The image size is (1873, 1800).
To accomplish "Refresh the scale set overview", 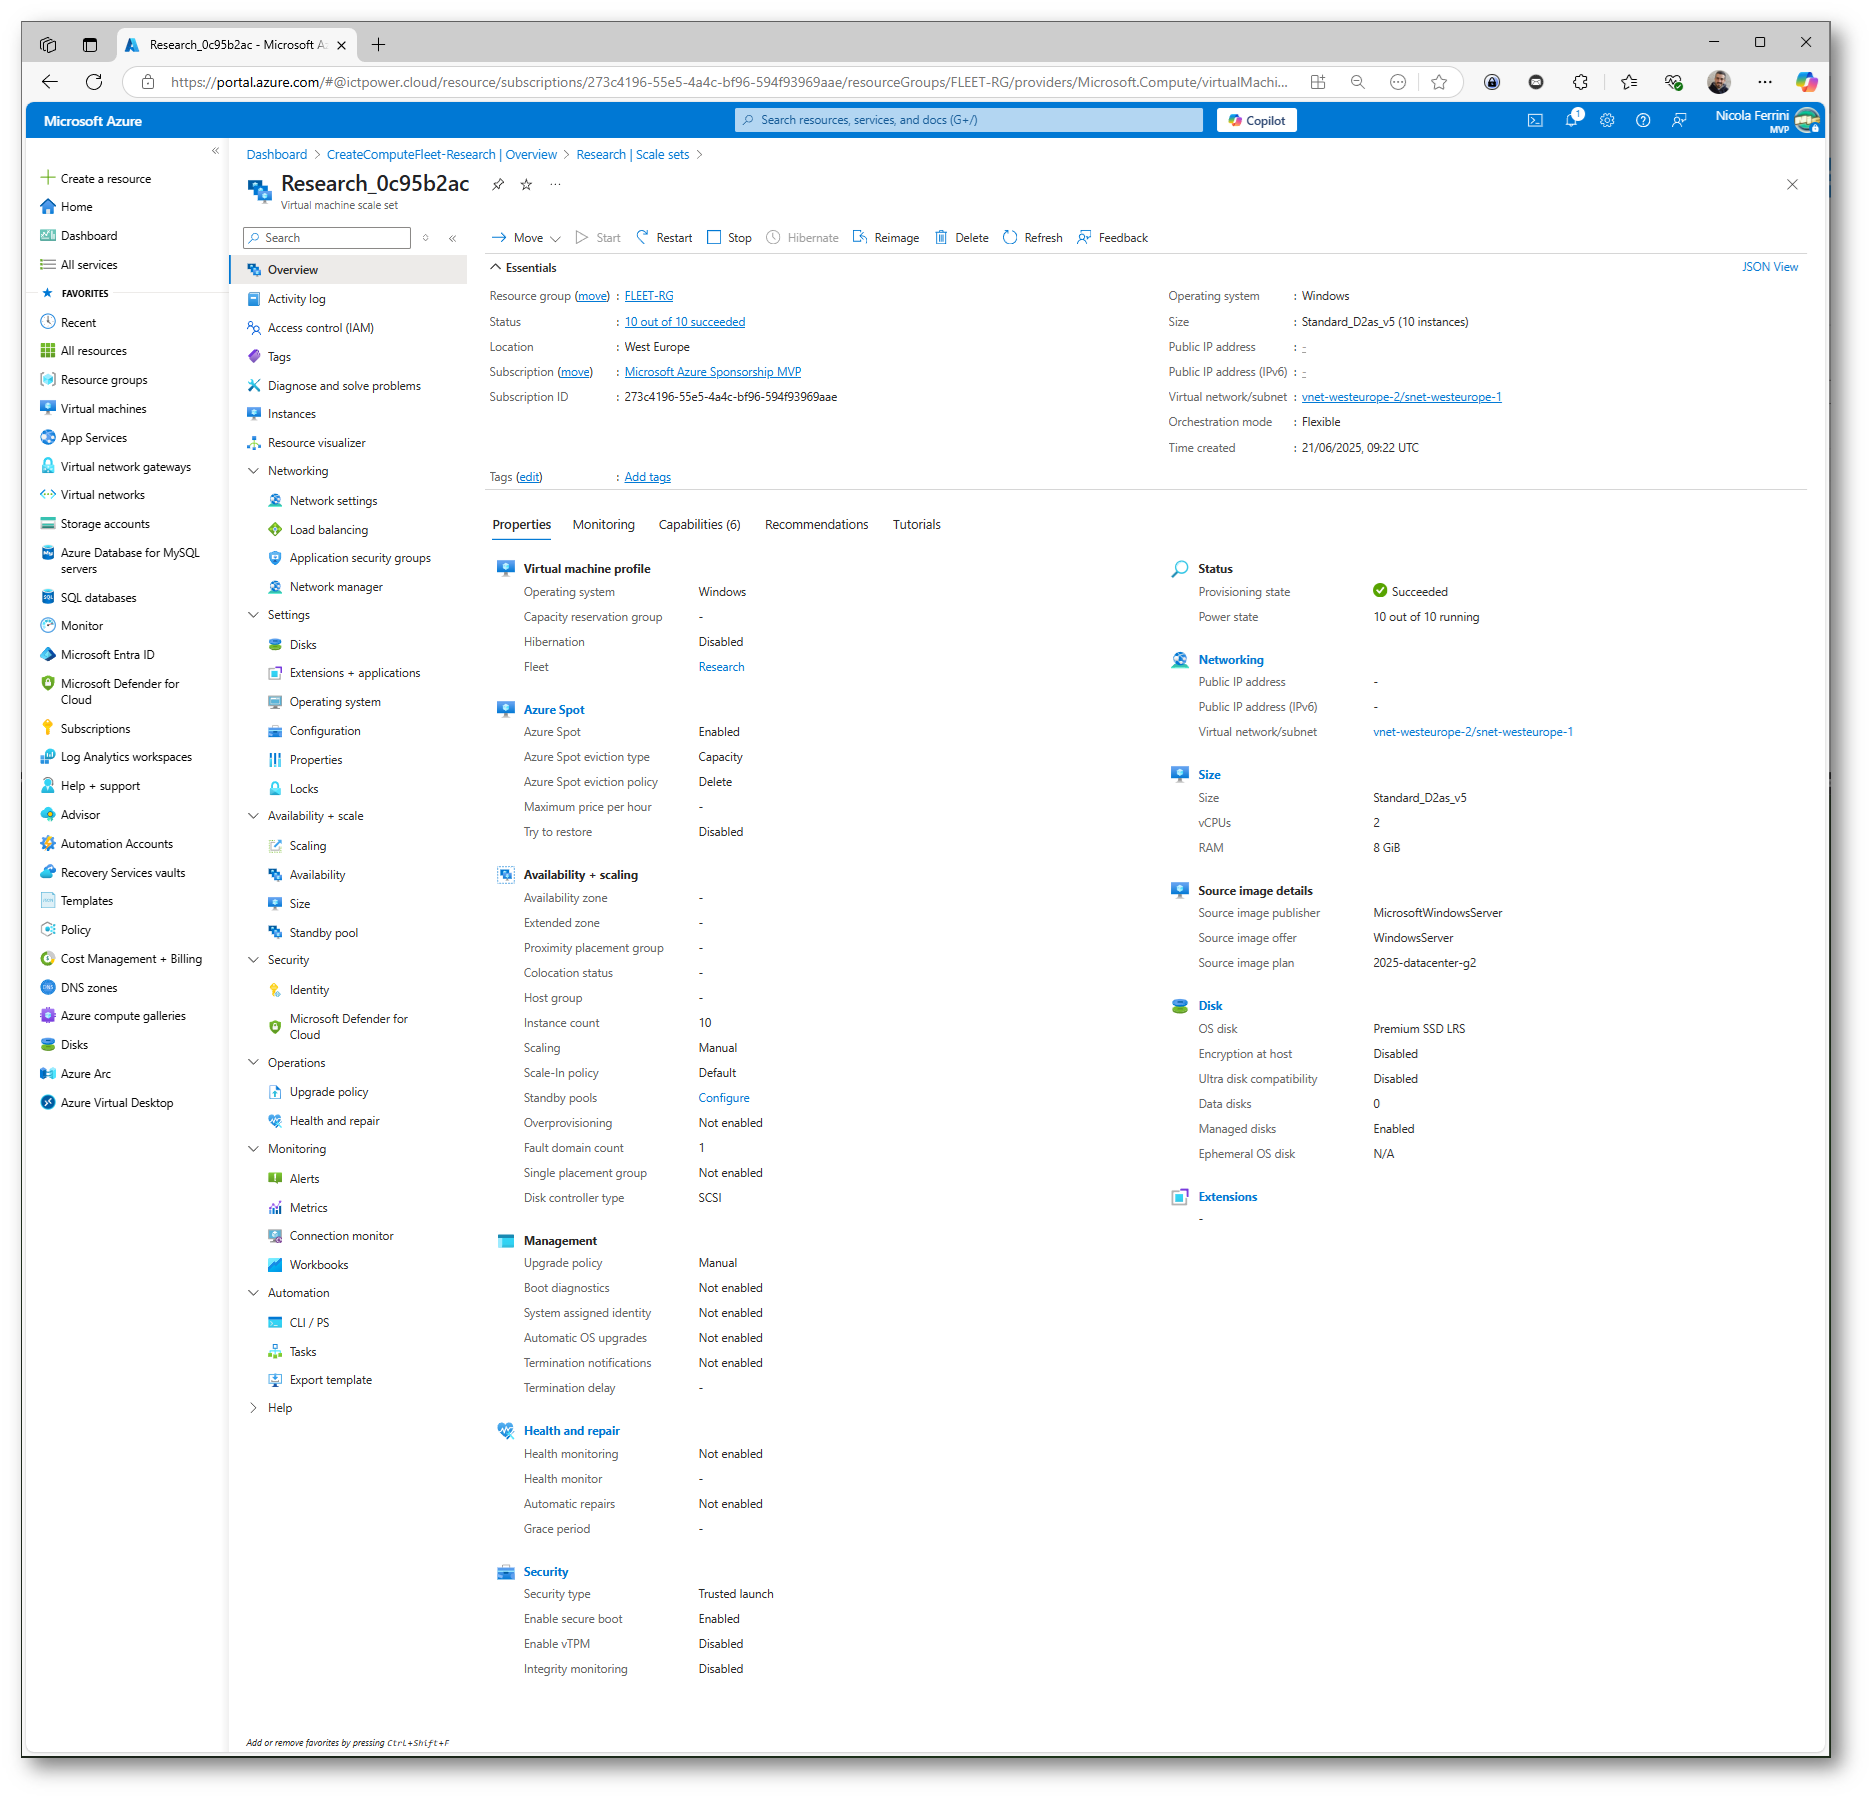I will (1033, 238).
